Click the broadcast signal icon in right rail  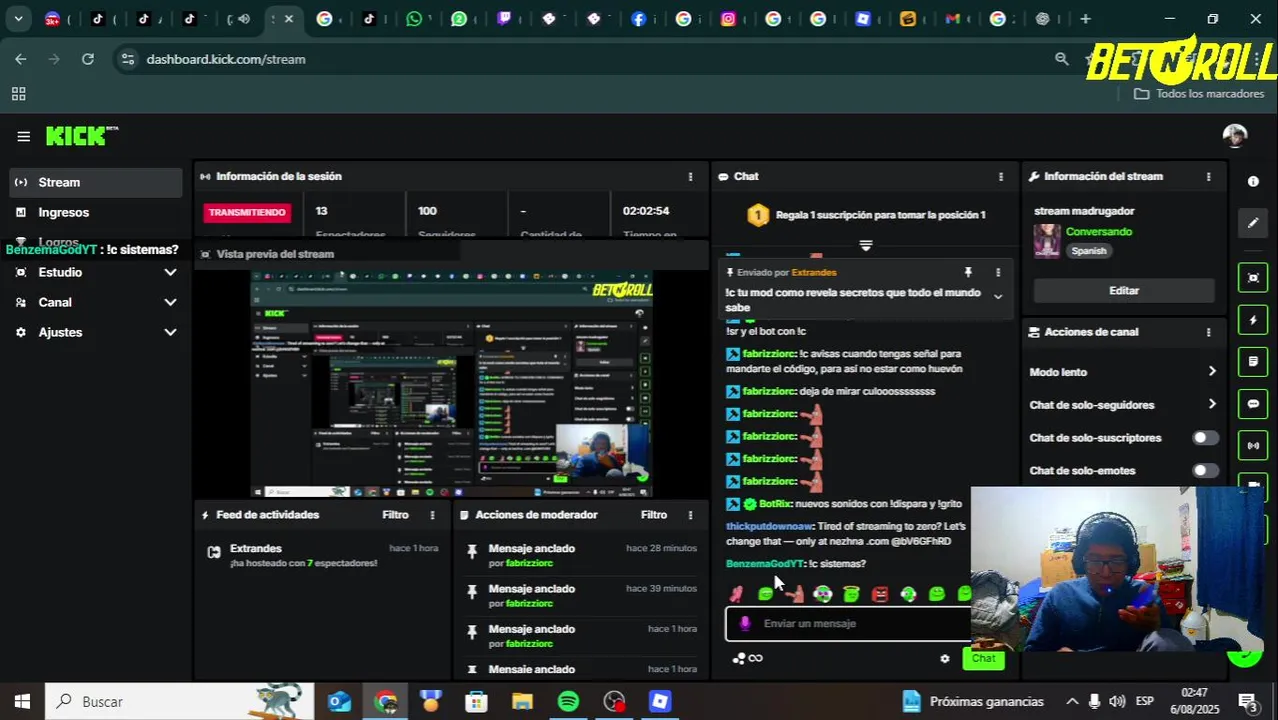click(1253, 446)
